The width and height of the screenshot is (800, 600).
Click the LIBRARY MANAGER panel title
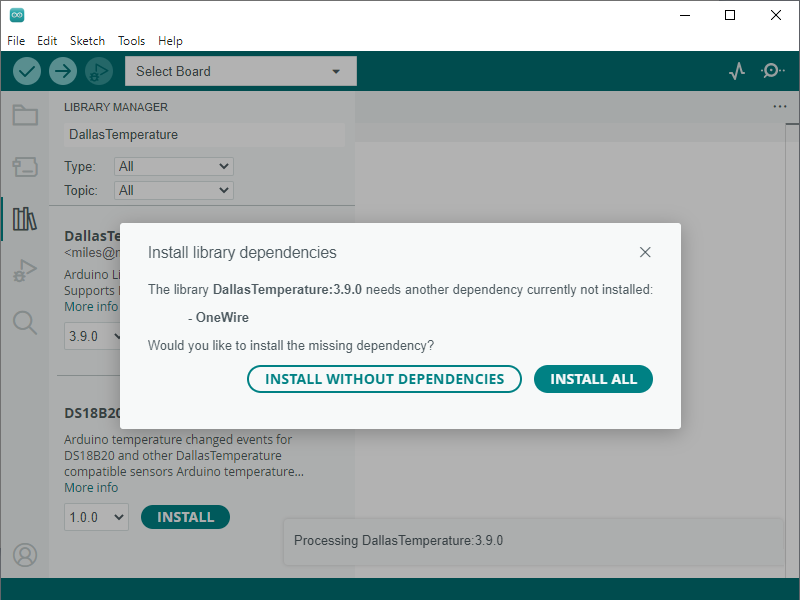[116, 107]
